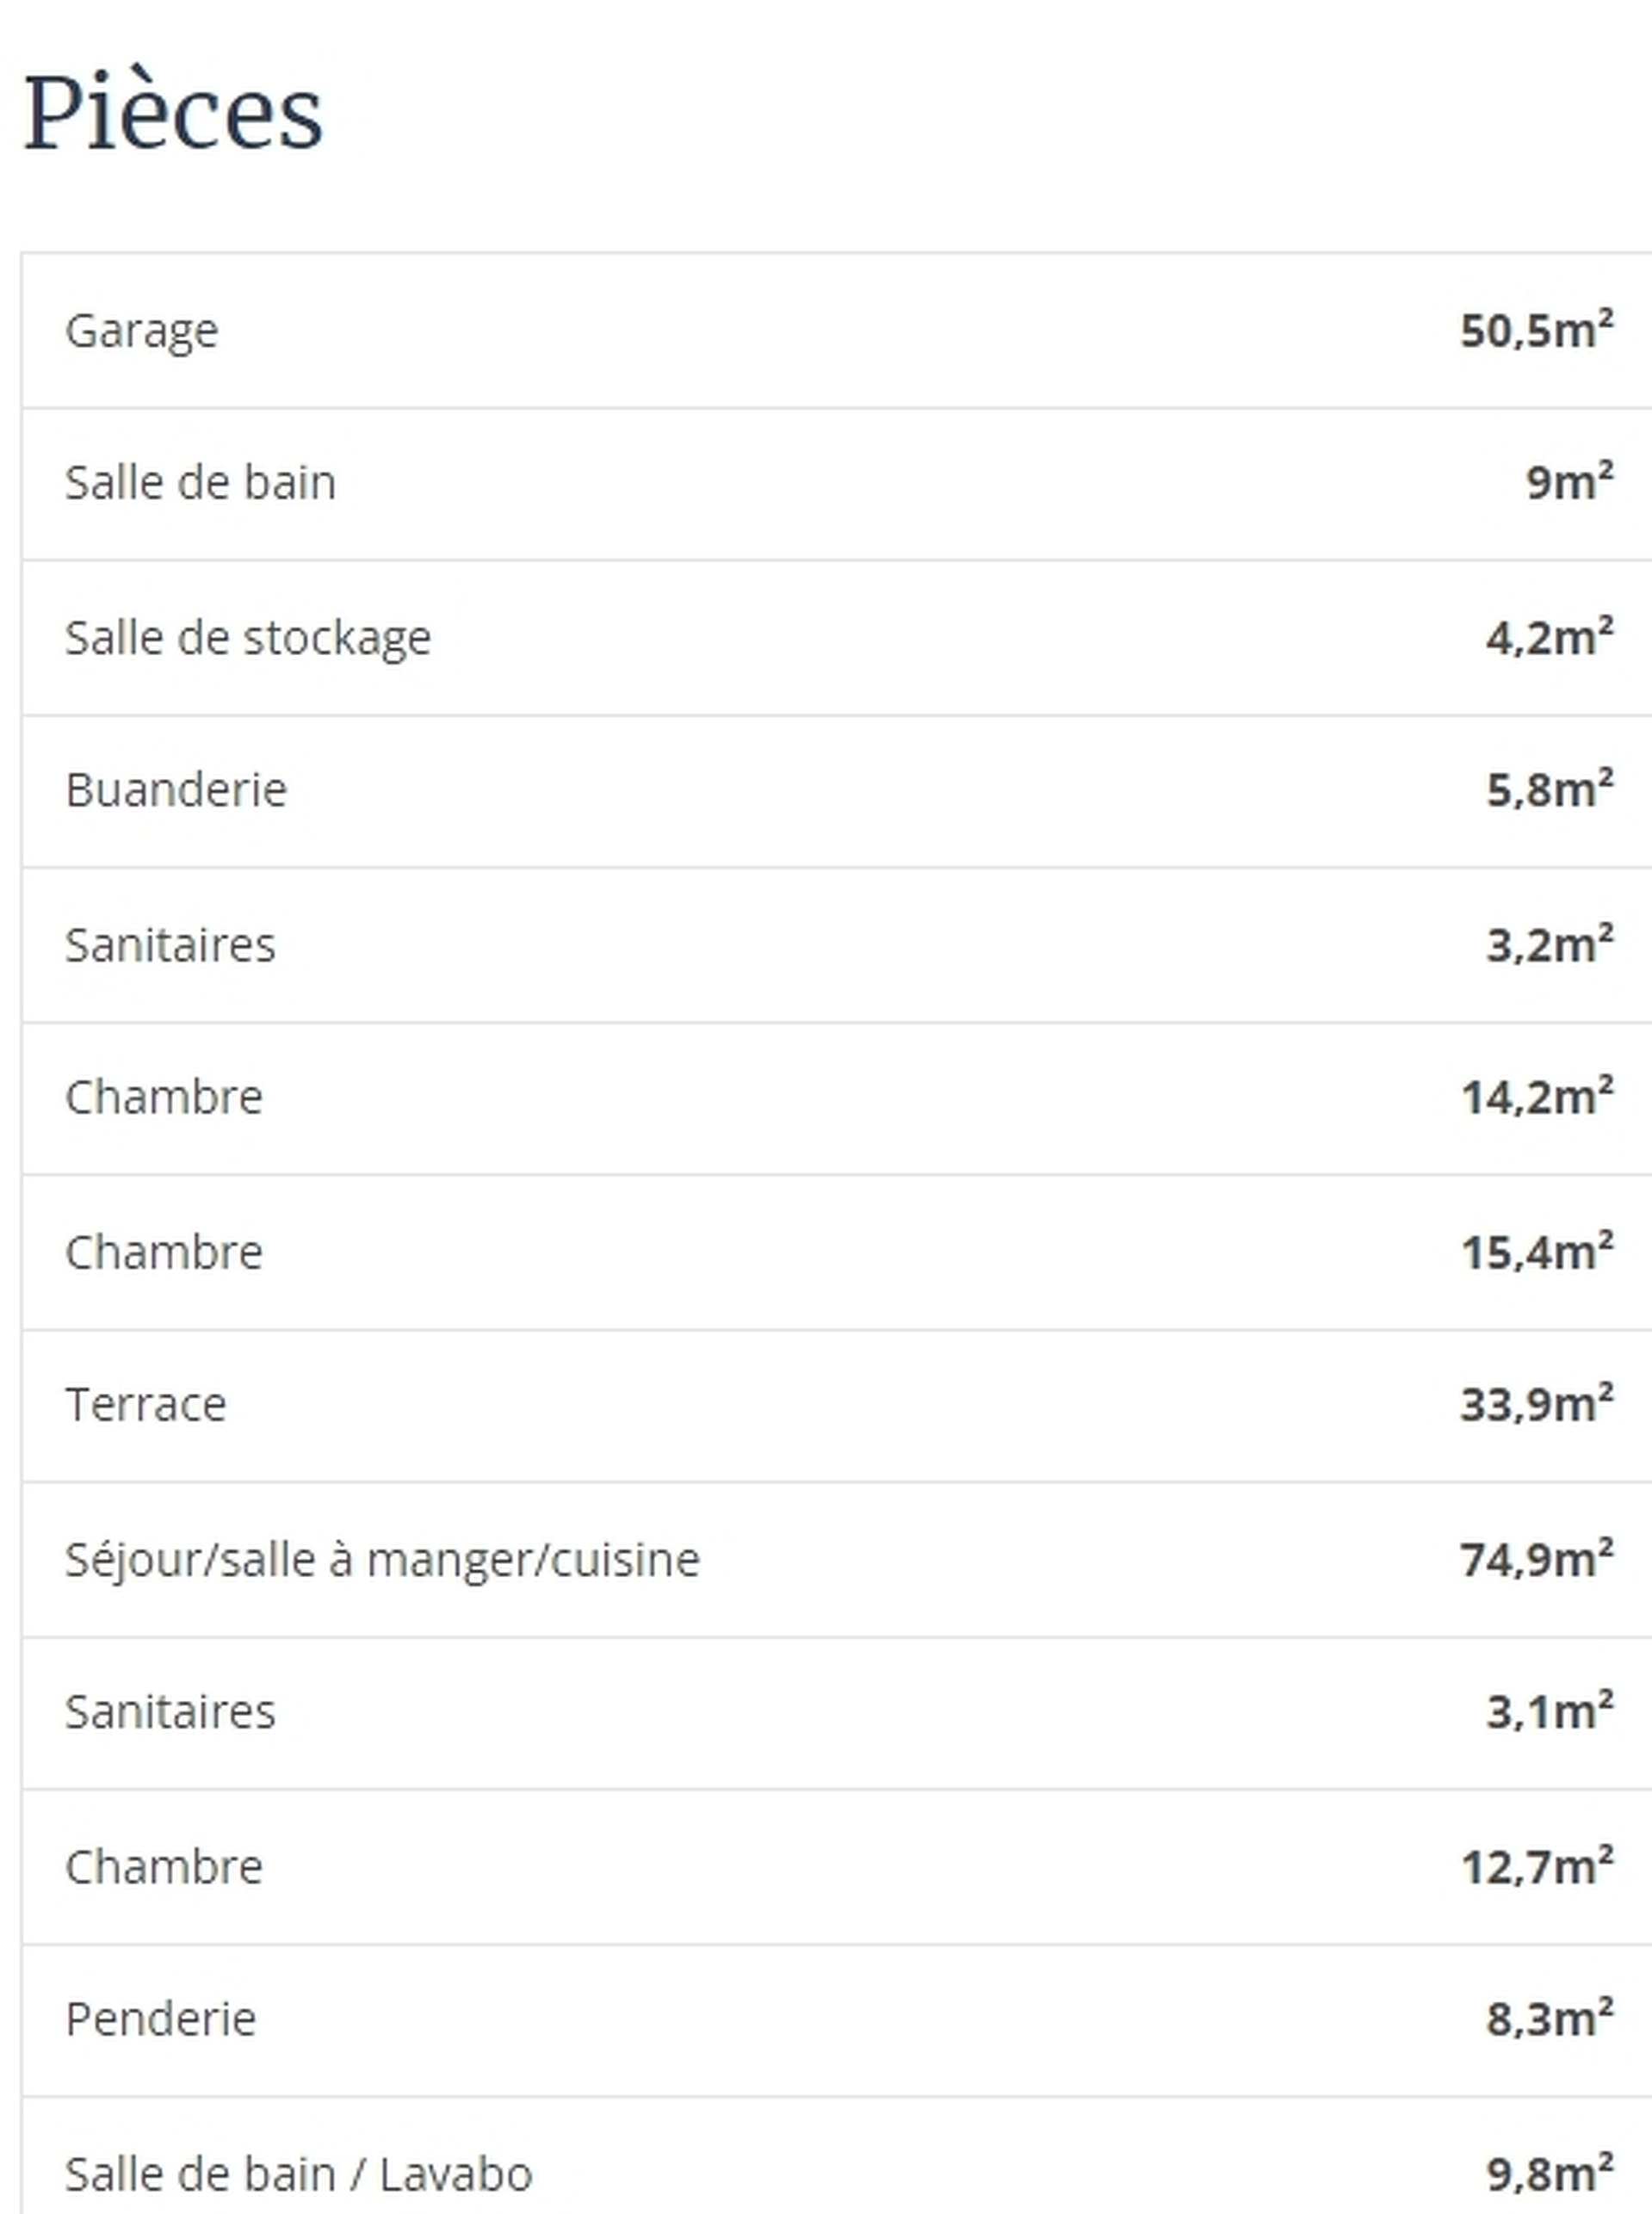Select the Penderie room label
The width and height of the screenshot is (1652, 2214).
point(161,2019)
